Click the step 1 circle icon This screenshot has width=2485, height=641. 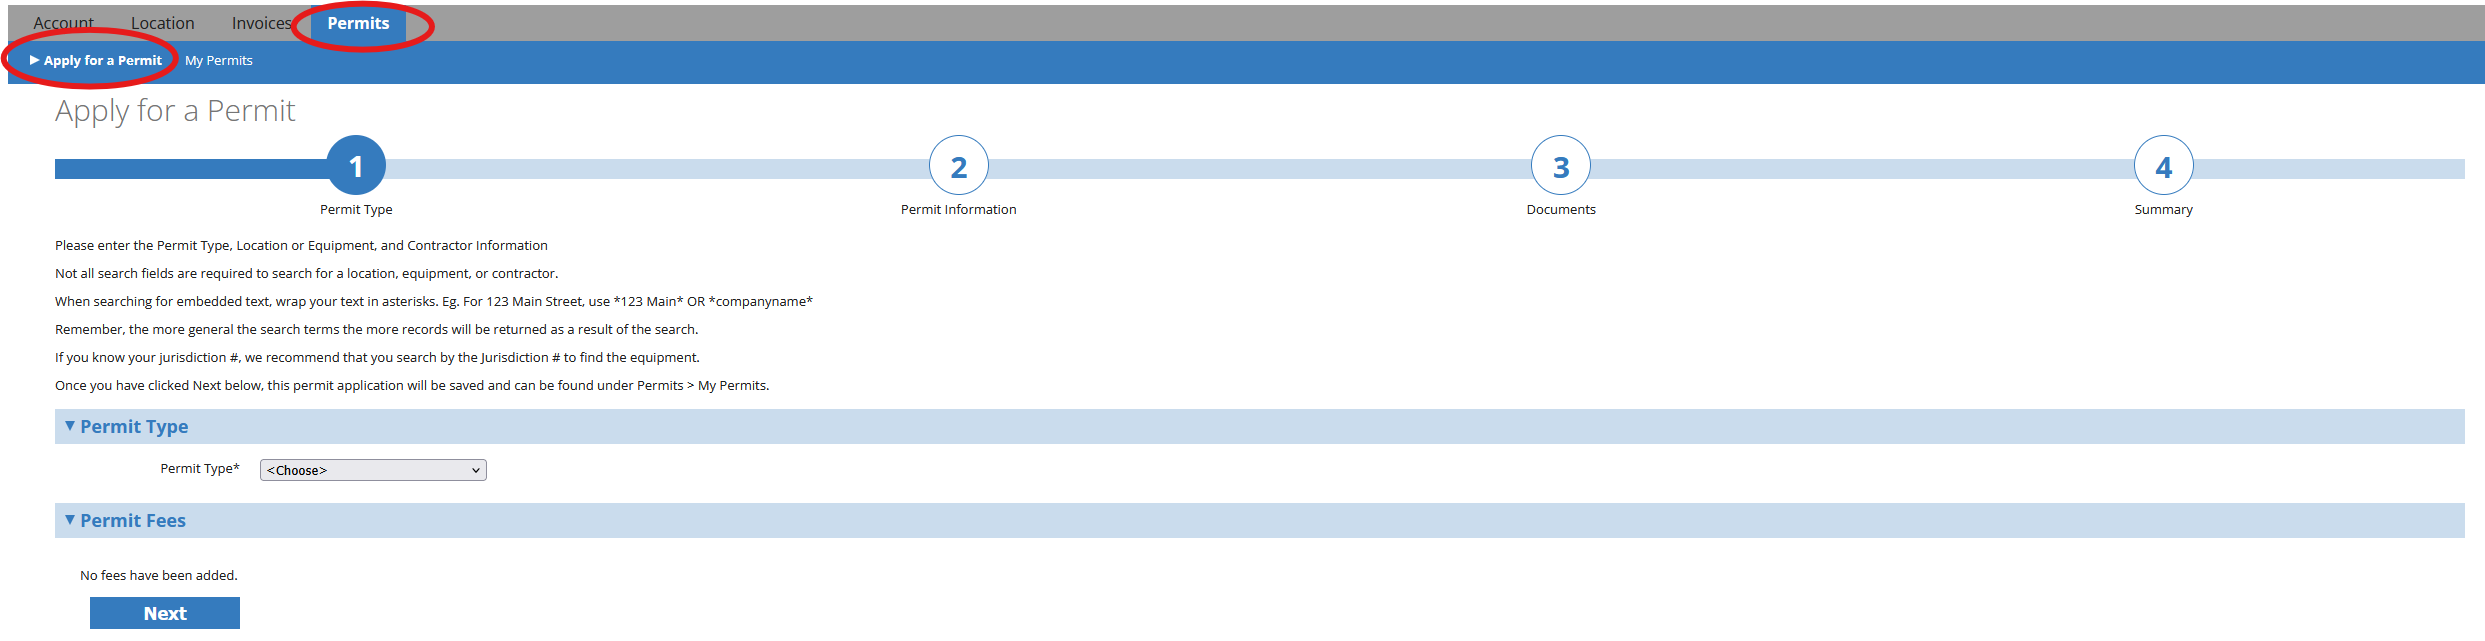356,166
